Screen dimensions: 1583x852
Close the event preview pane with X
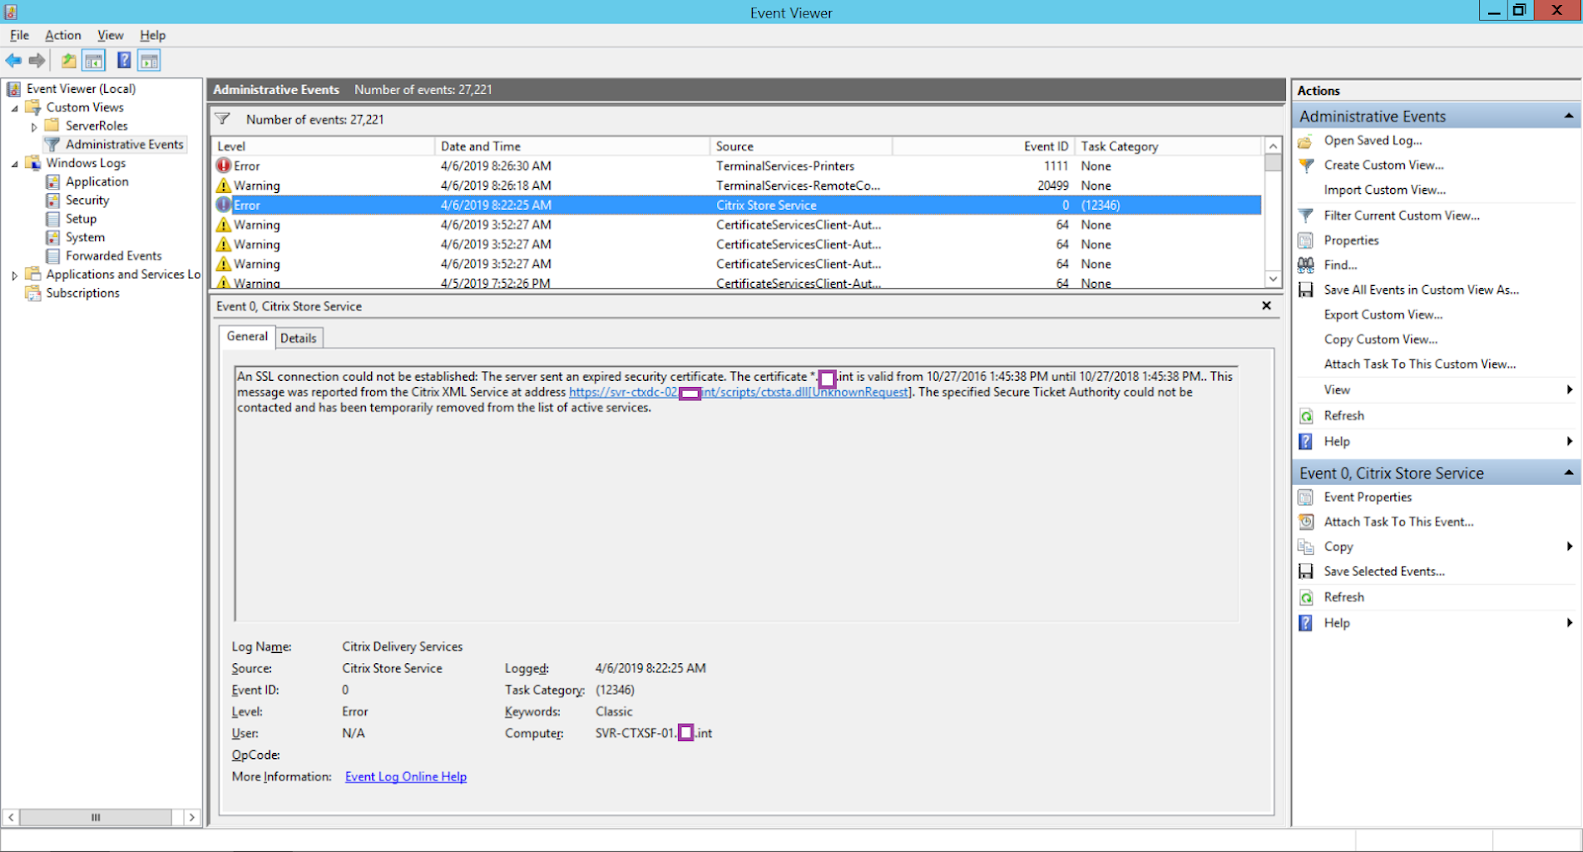(1267, 306)
